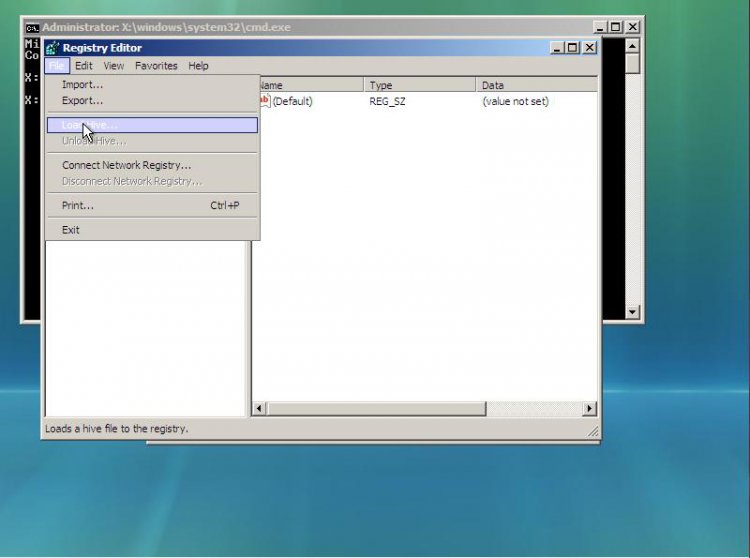Click the horizontal scrollbar left arrow
Image resolution: width=750 pixels, height=558 pixels.
pyautogui.click(x=259, y=409)
